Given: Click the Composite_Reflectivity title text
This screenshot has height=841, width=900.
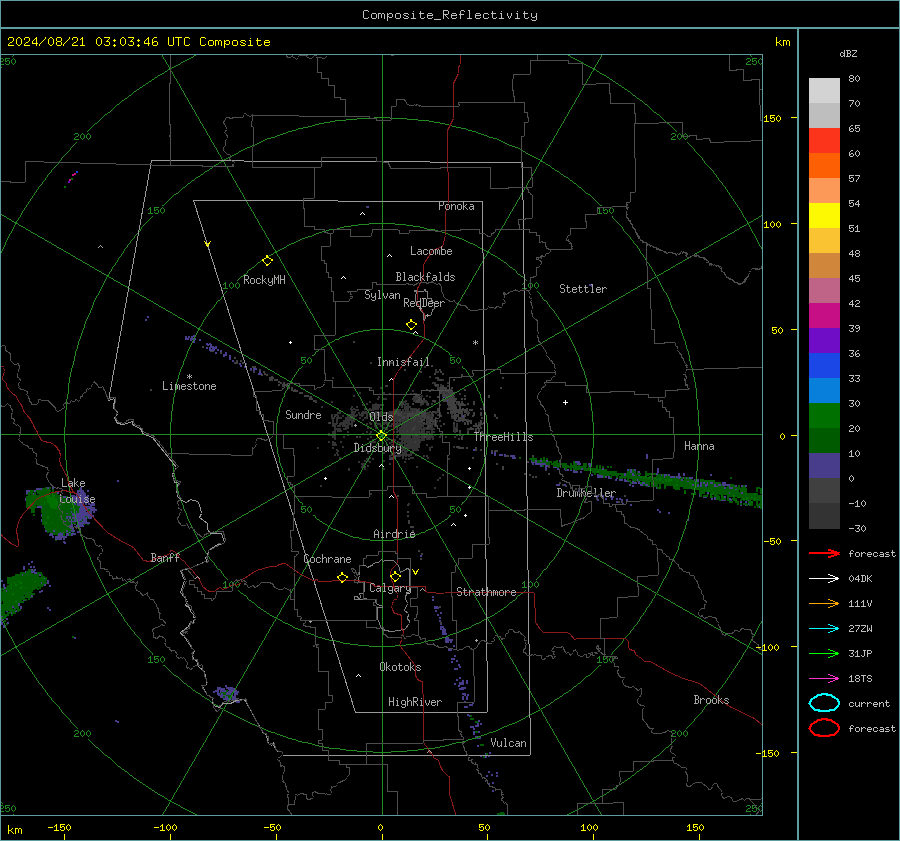Looking at the screenshot, I should (x=450, y=15).
